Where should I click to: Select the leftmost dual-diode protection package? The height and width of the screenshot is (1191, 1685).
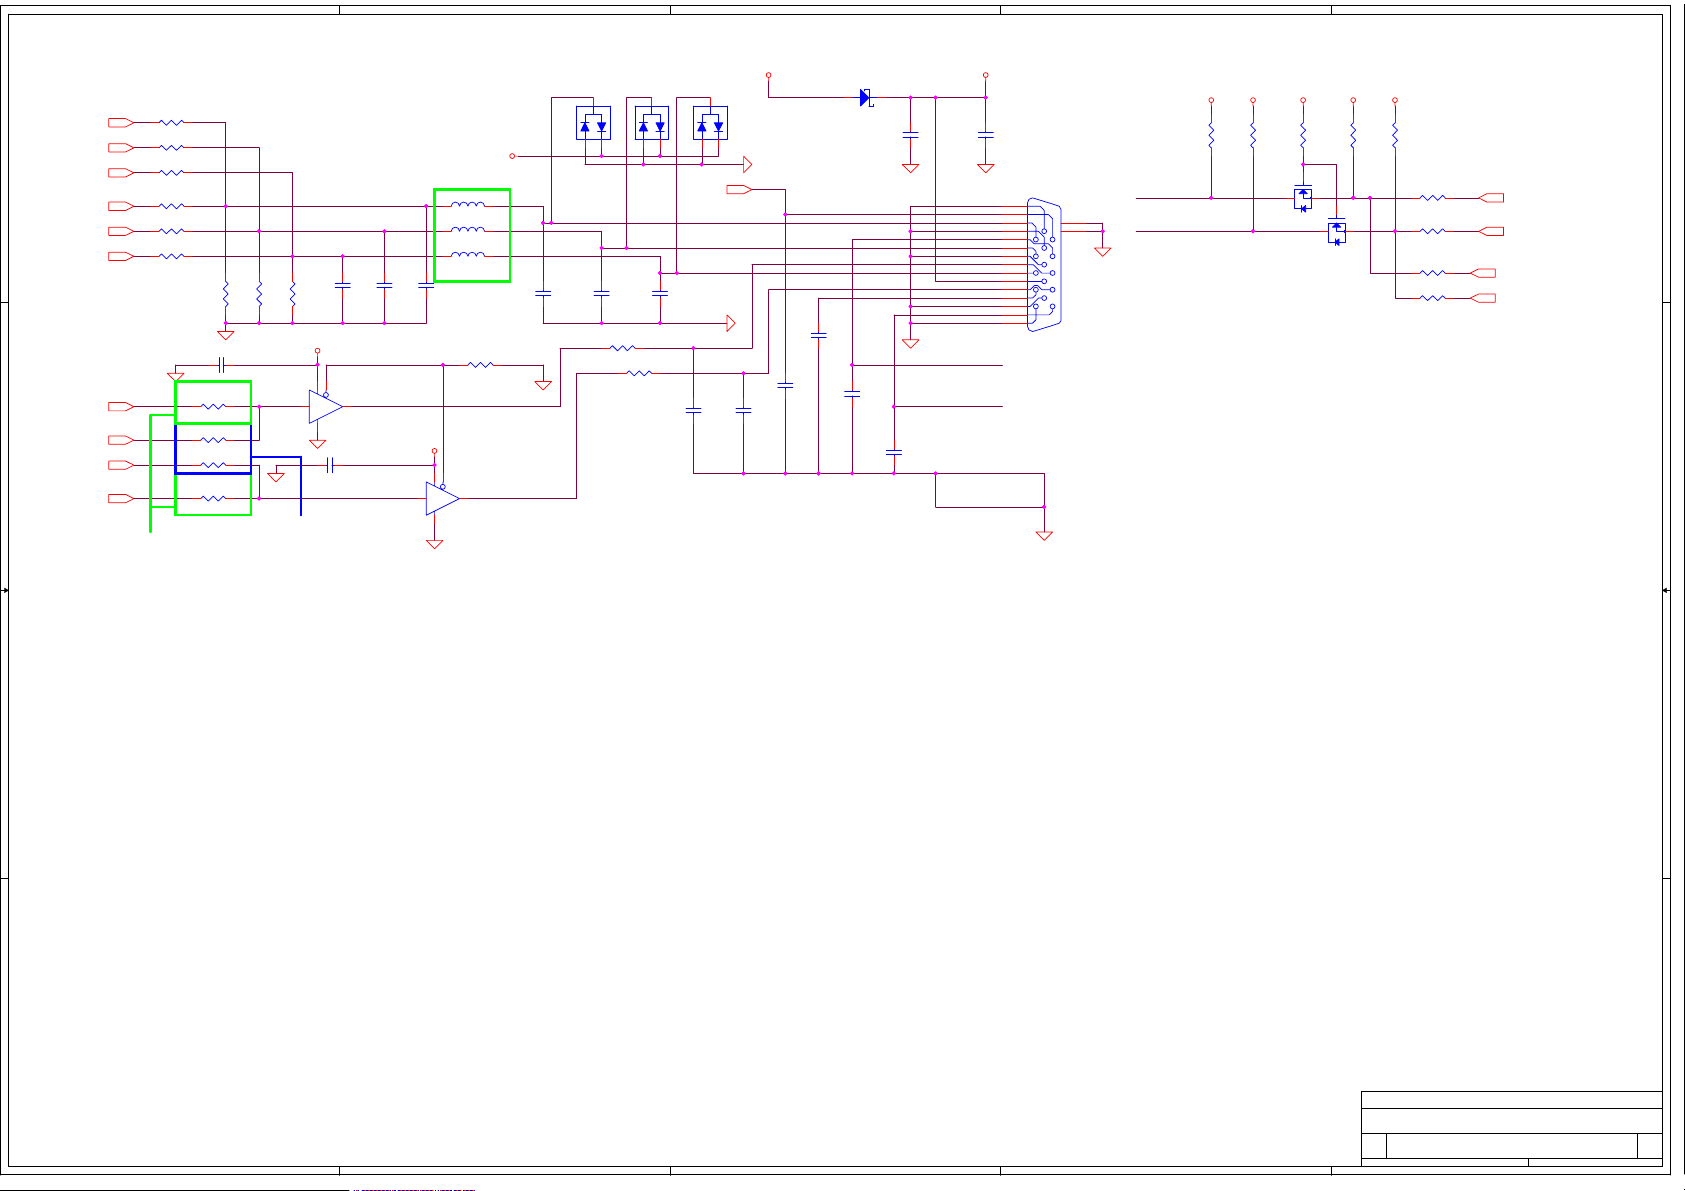pyautogui.click(x=593, y=123)
